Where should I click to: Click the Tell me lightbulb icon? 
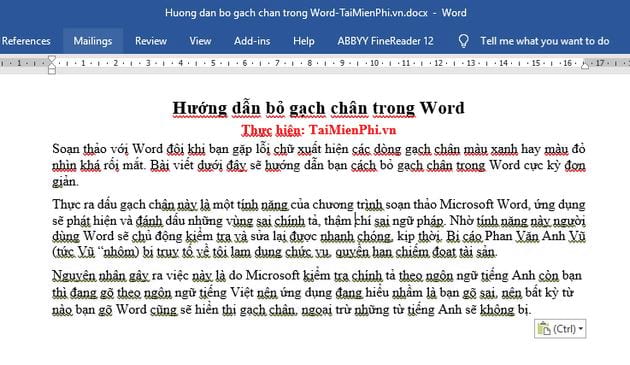463,41
